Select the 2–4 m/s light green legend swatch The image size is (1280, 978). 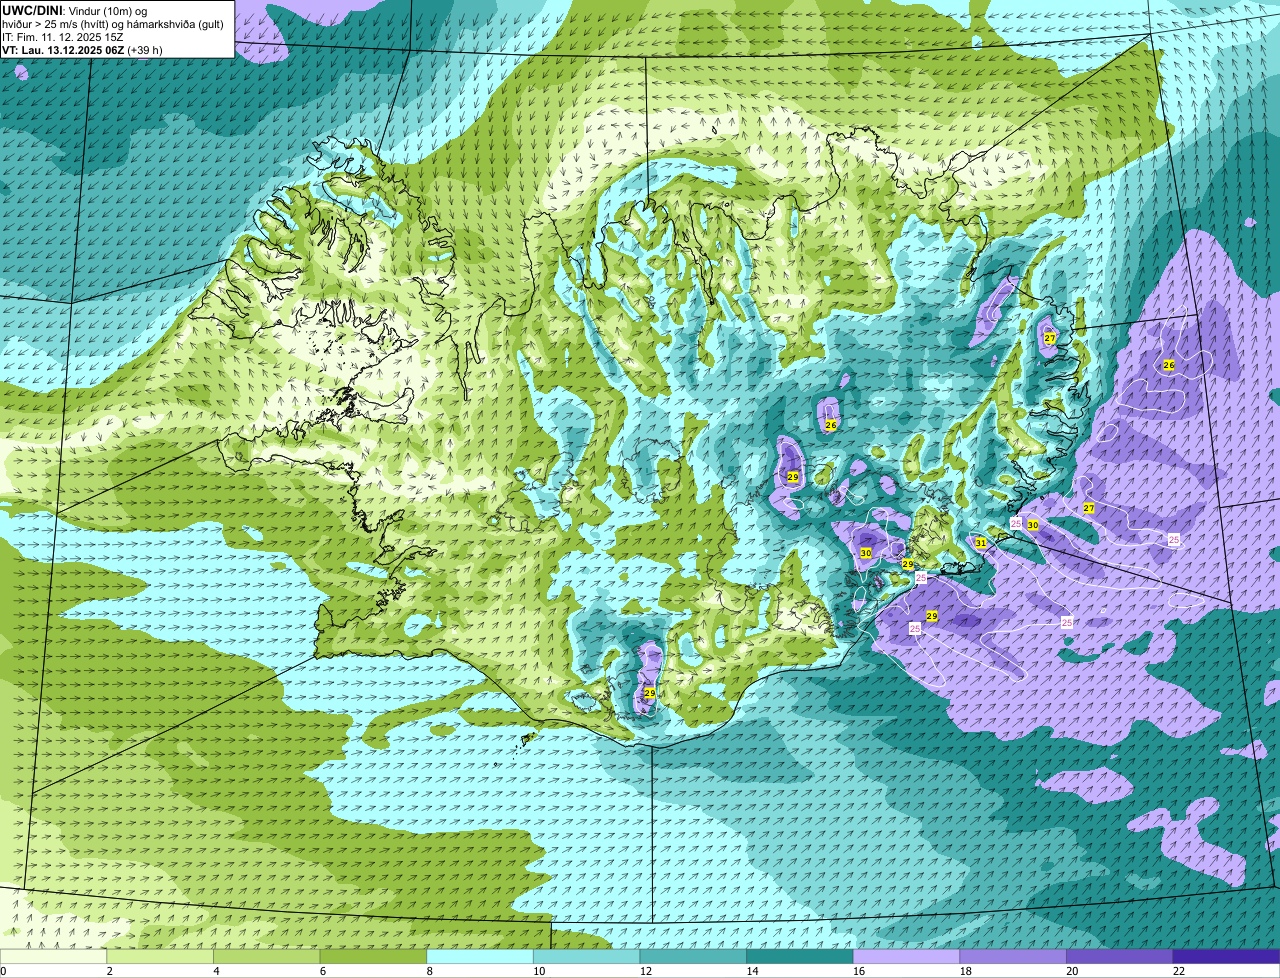point(160,956)
